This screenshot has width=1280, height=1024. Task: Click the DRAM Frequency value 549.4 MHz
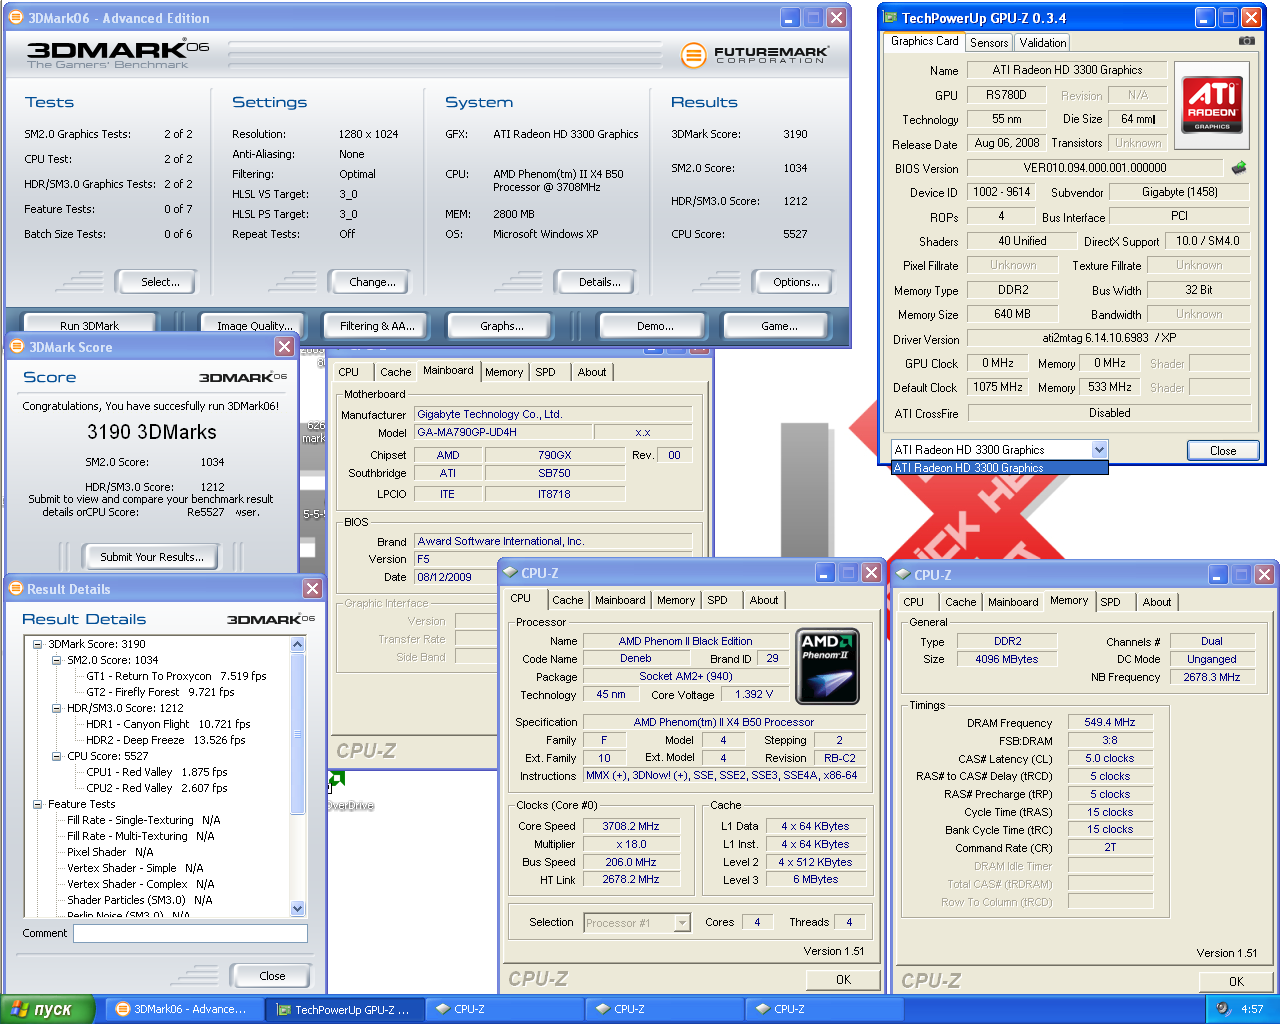1110,722
